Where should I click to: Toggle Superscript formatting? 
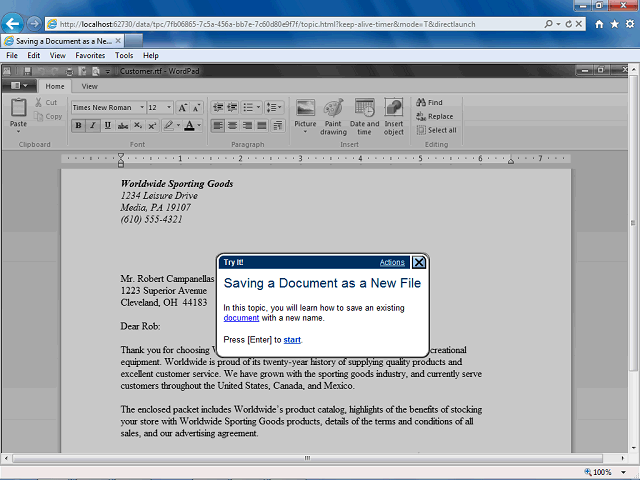point(152,126)
